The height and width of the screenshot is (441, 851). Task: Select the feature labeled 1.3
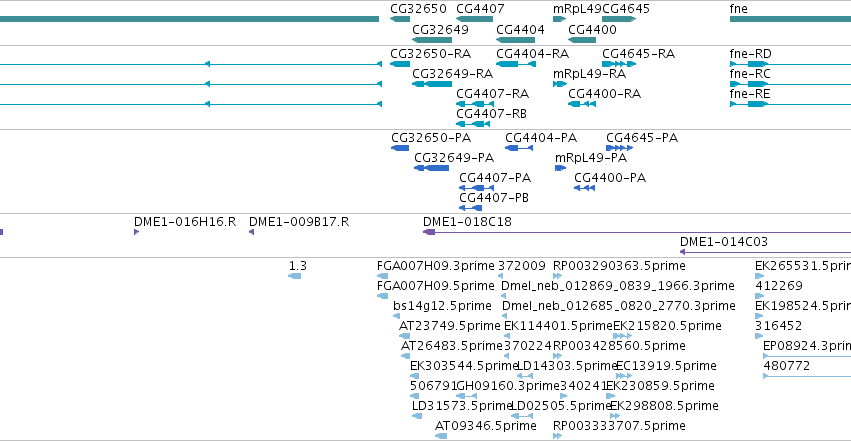(x=295, y=276)
